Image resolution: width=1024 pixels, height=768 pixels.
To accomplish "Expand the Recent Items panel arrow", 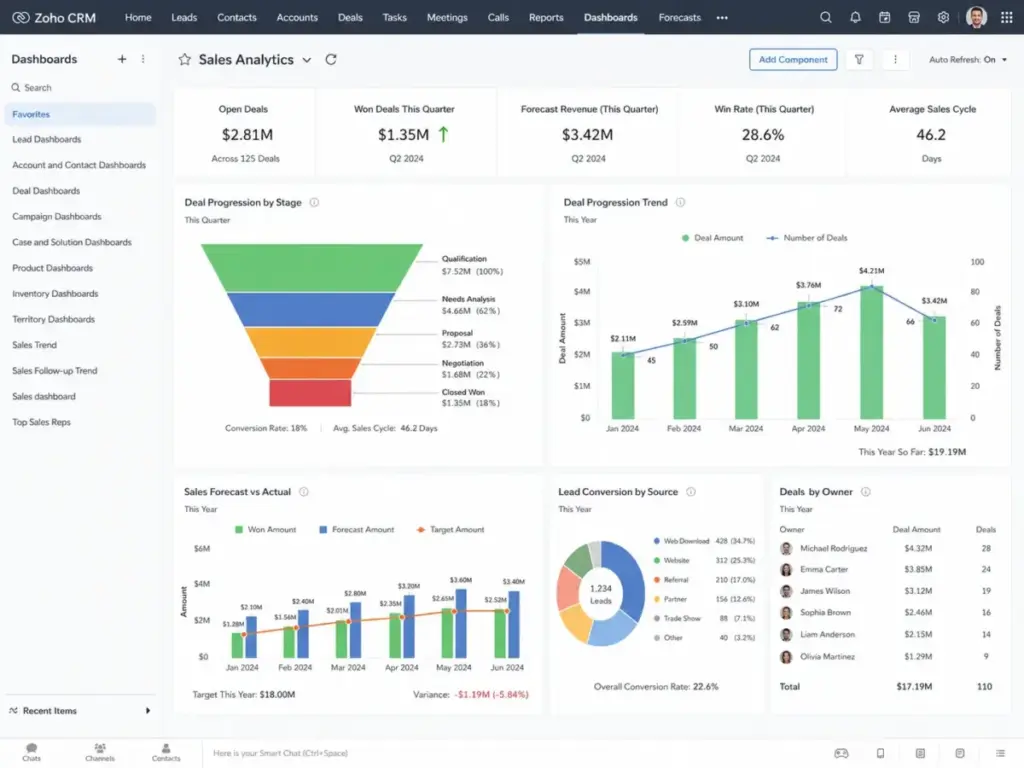I will click(x=148, y=711).
